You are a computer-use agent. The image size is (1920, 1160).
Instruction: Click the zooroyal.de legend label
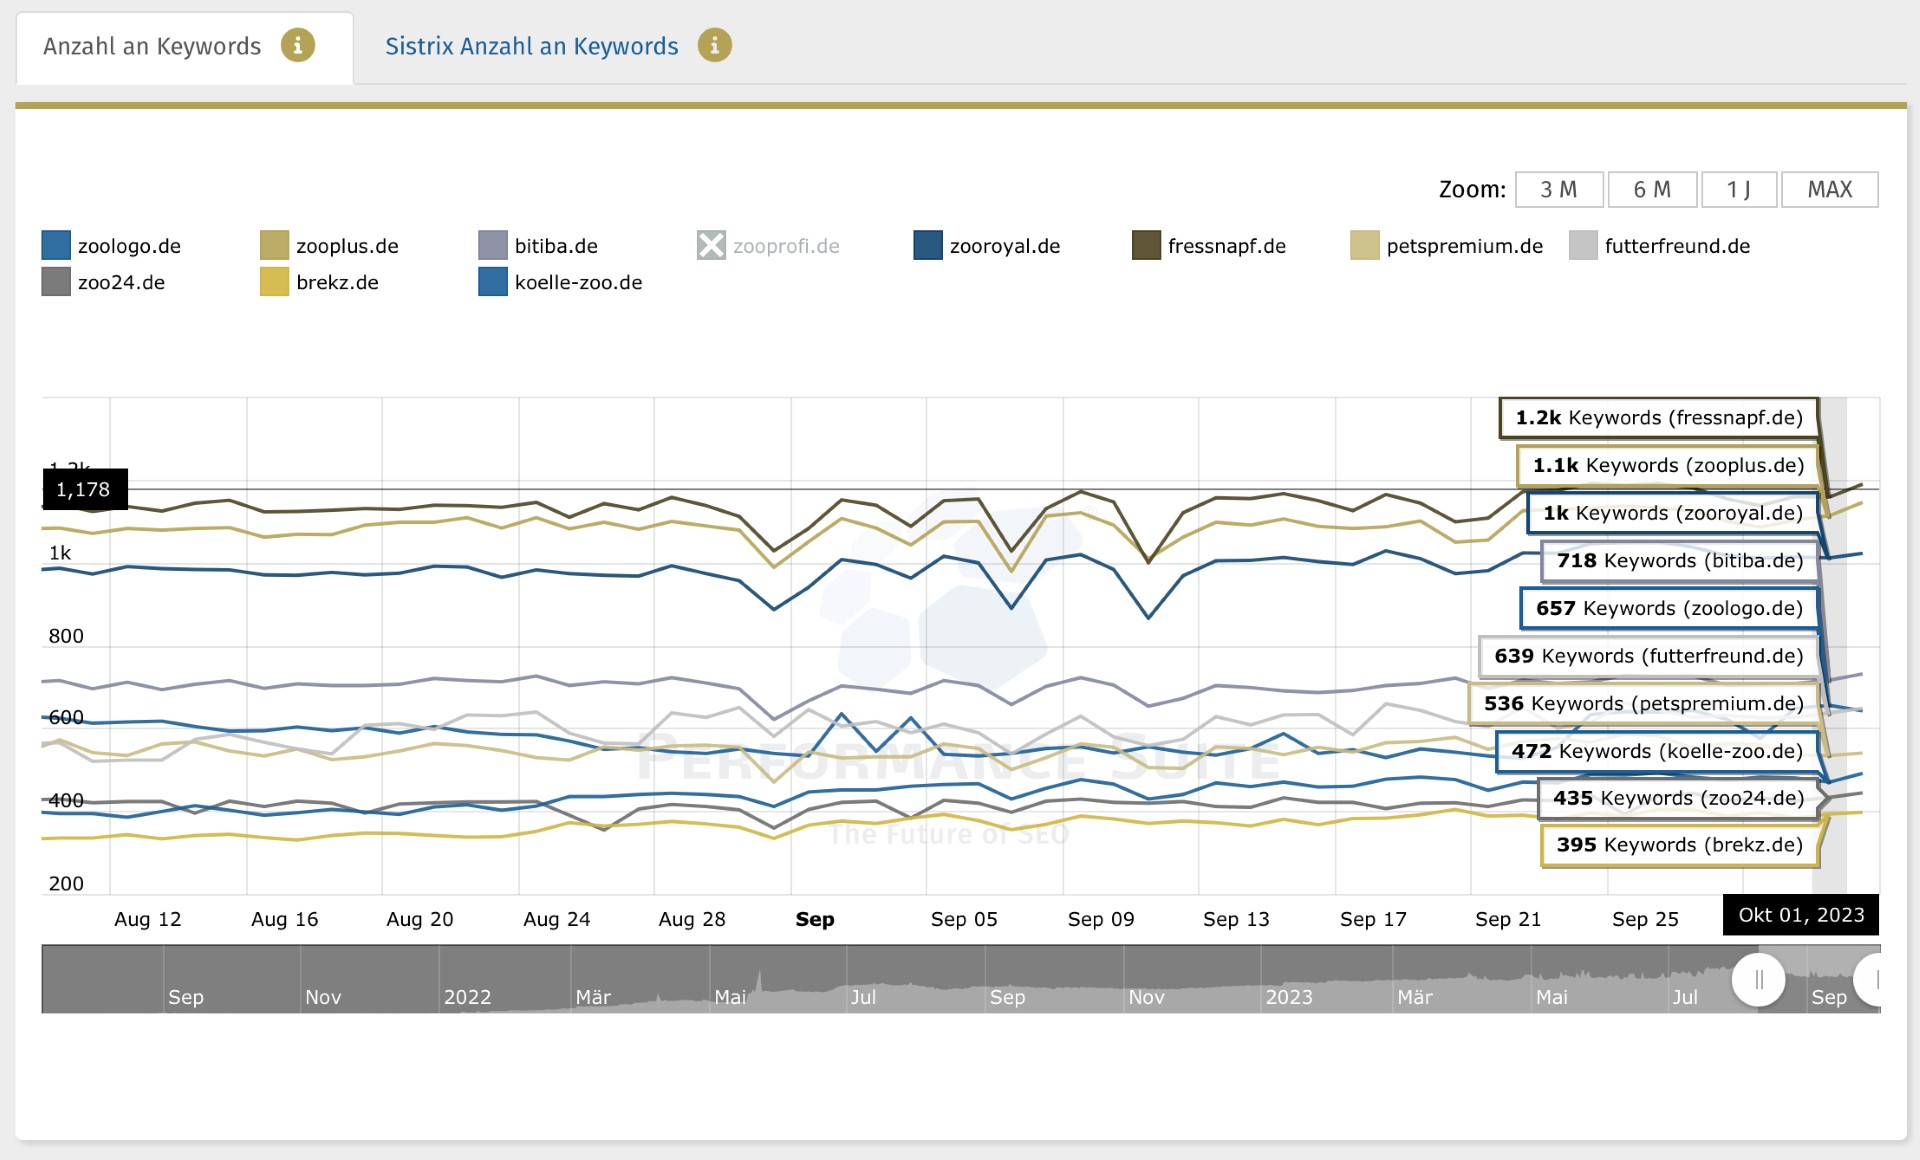click(x=1005, y=246)
